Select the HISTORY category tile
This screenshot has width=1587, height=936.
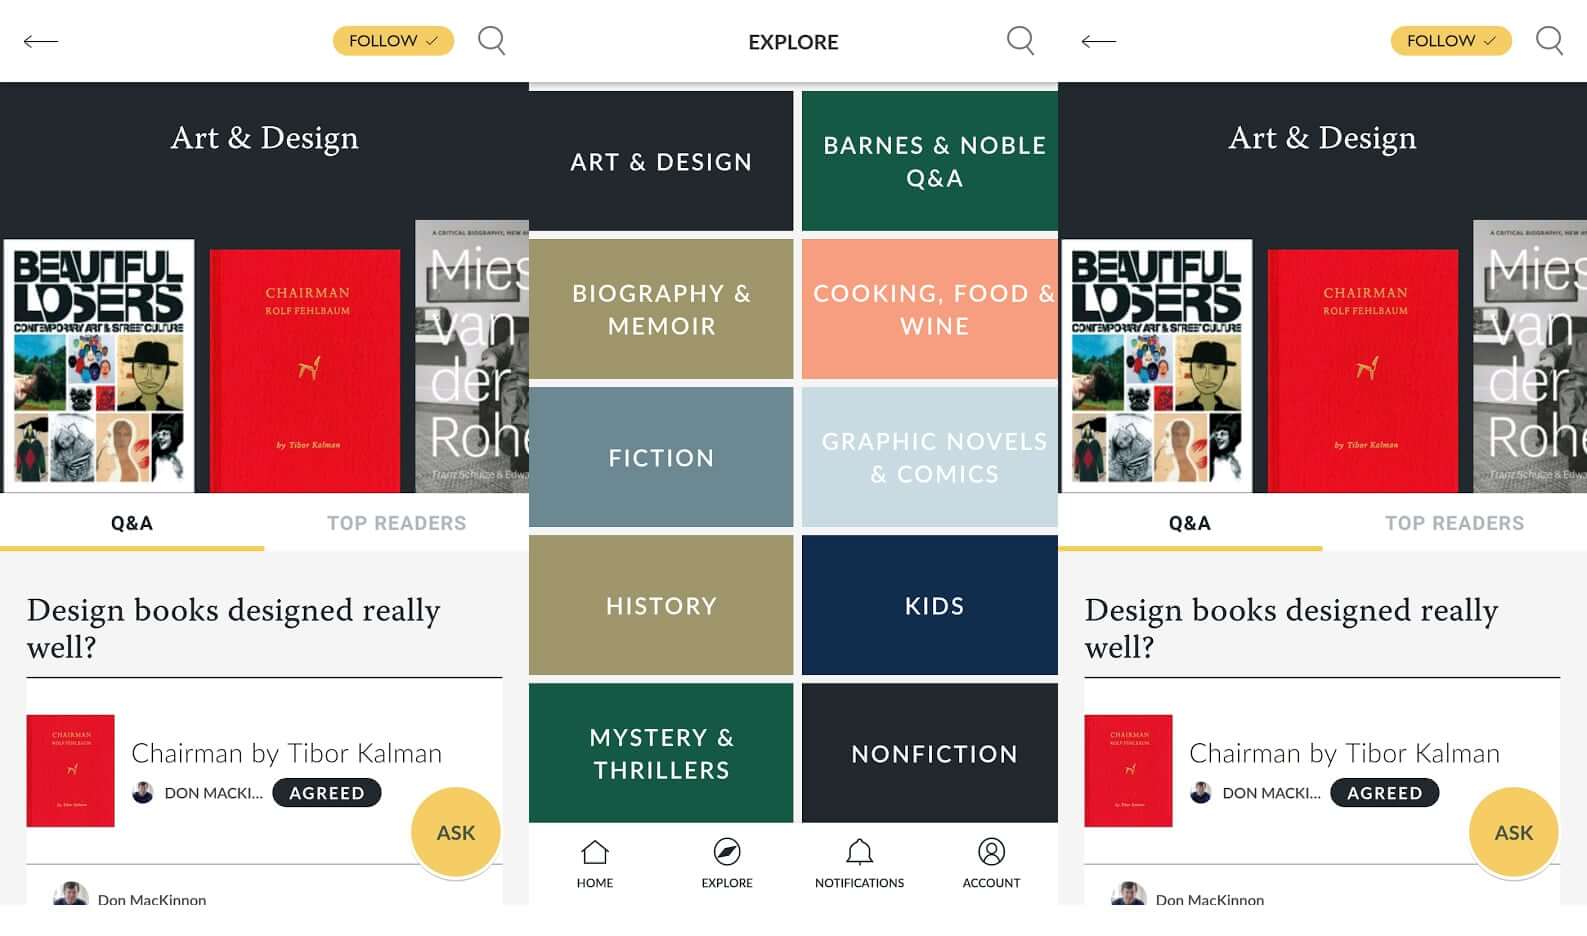pyautogui.click(x=661, y=605)
